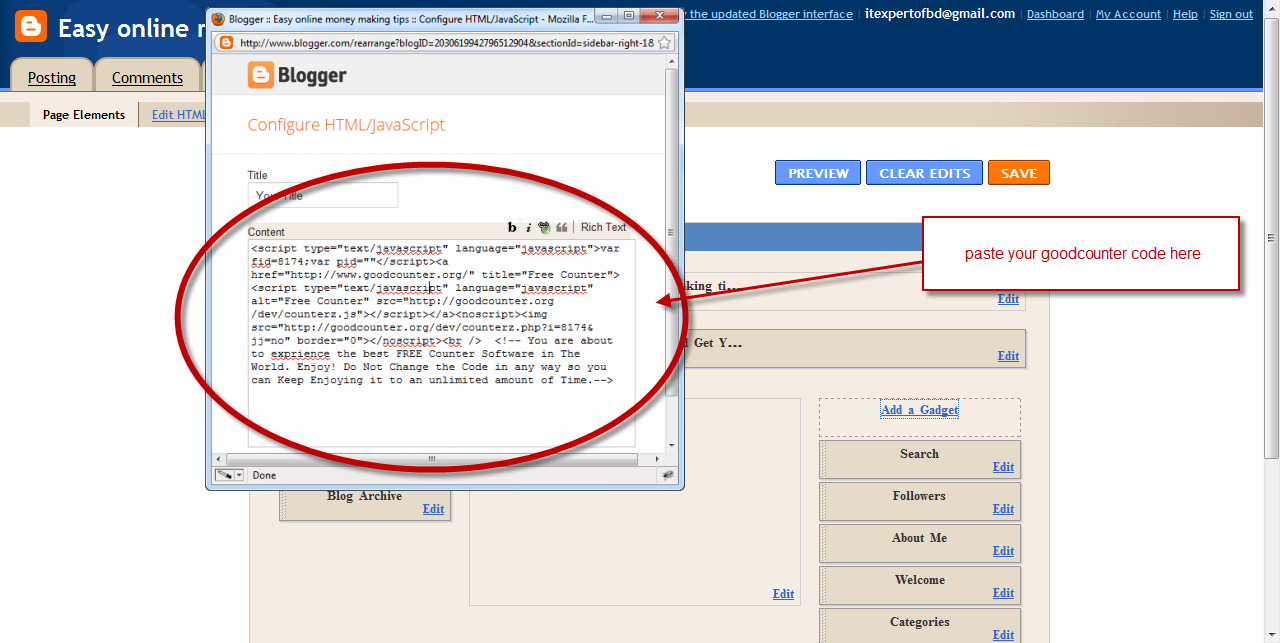Viewport: 1280px width, 643px height.
Task: Click Edit on the Blog Archive gadget
Action: [x=433, y=509]
